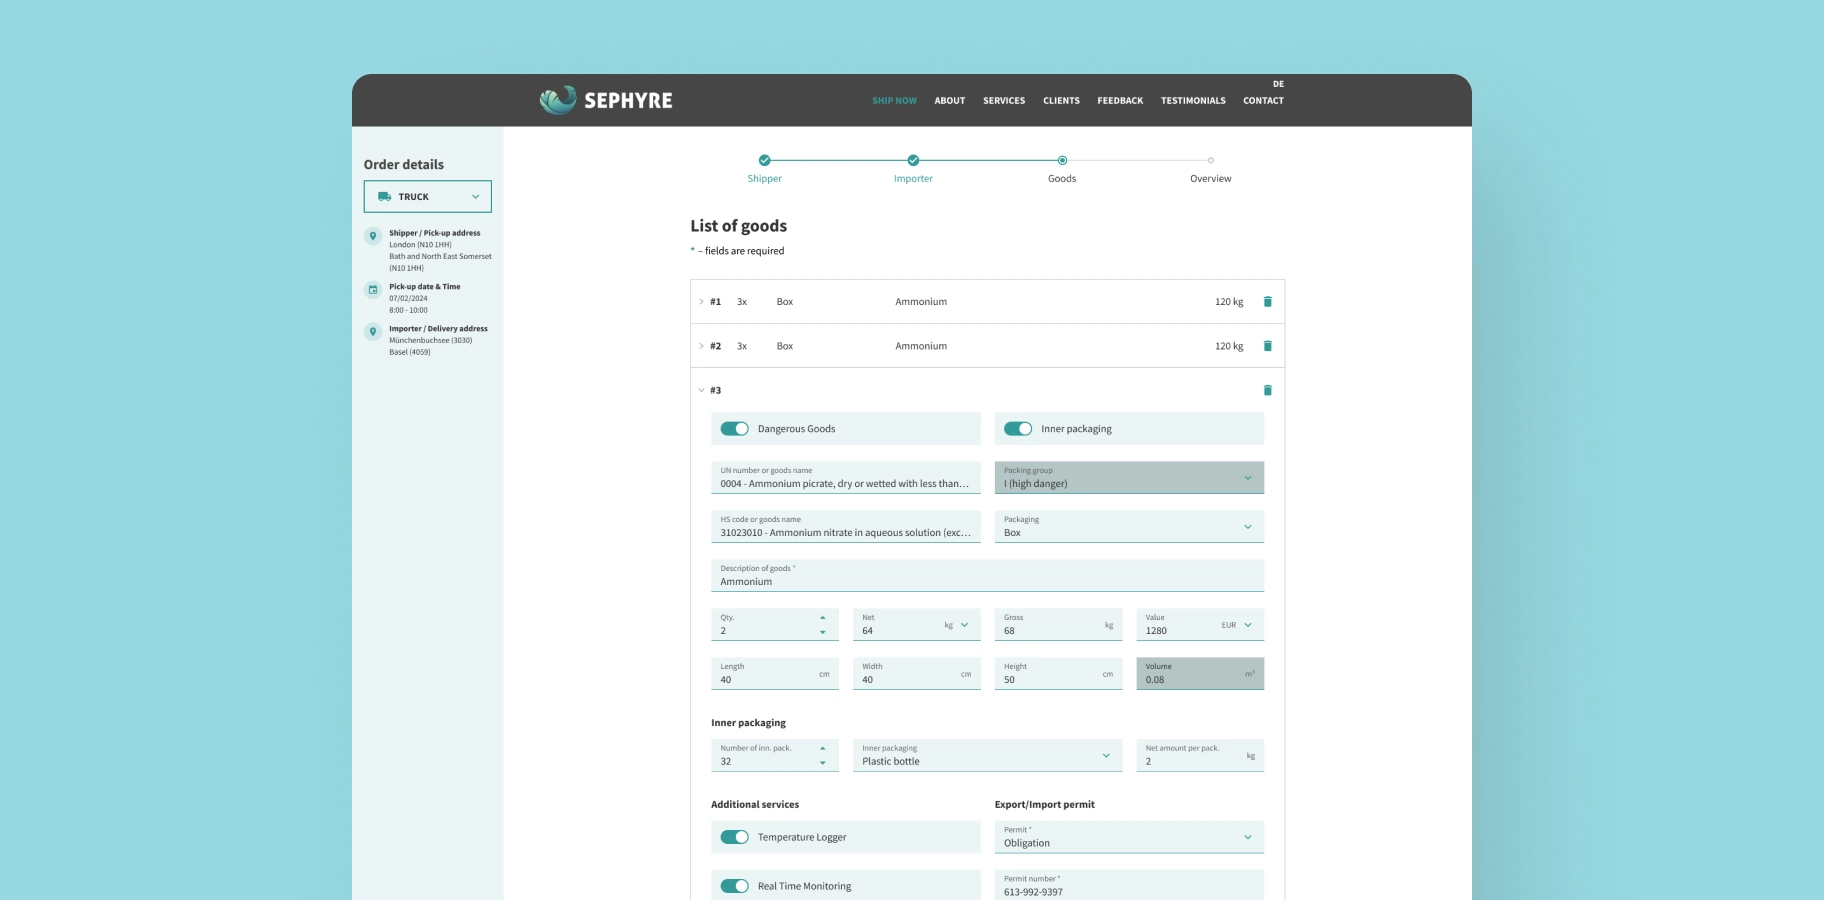Open the Packing group dropdown
The image size is (1824, 900).
[1129, 477]
